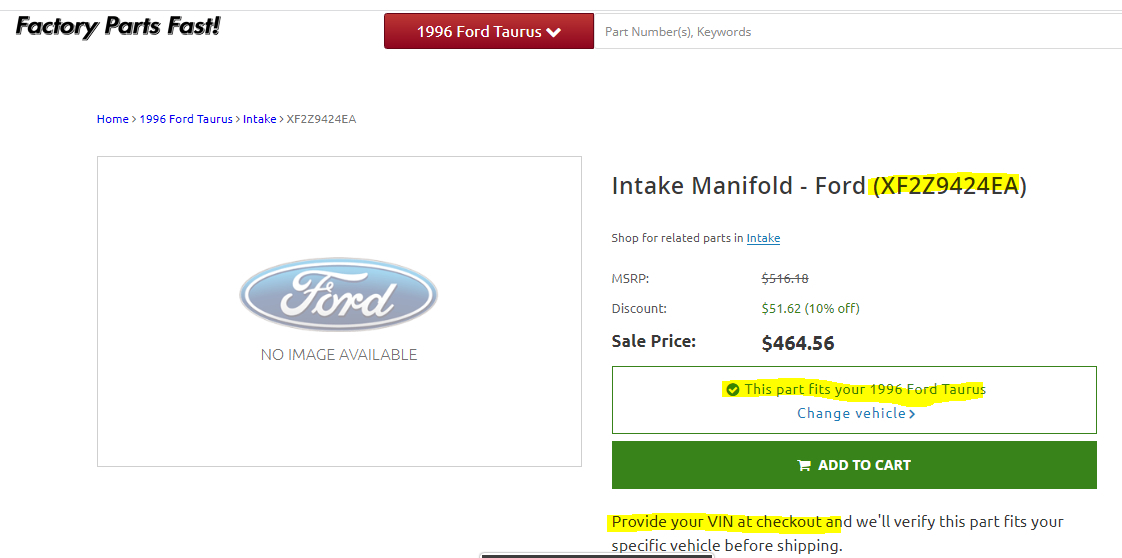
Task: Click the Ford oval logo placeholder image
Action: pyautogui.click(x=338, y=294)
